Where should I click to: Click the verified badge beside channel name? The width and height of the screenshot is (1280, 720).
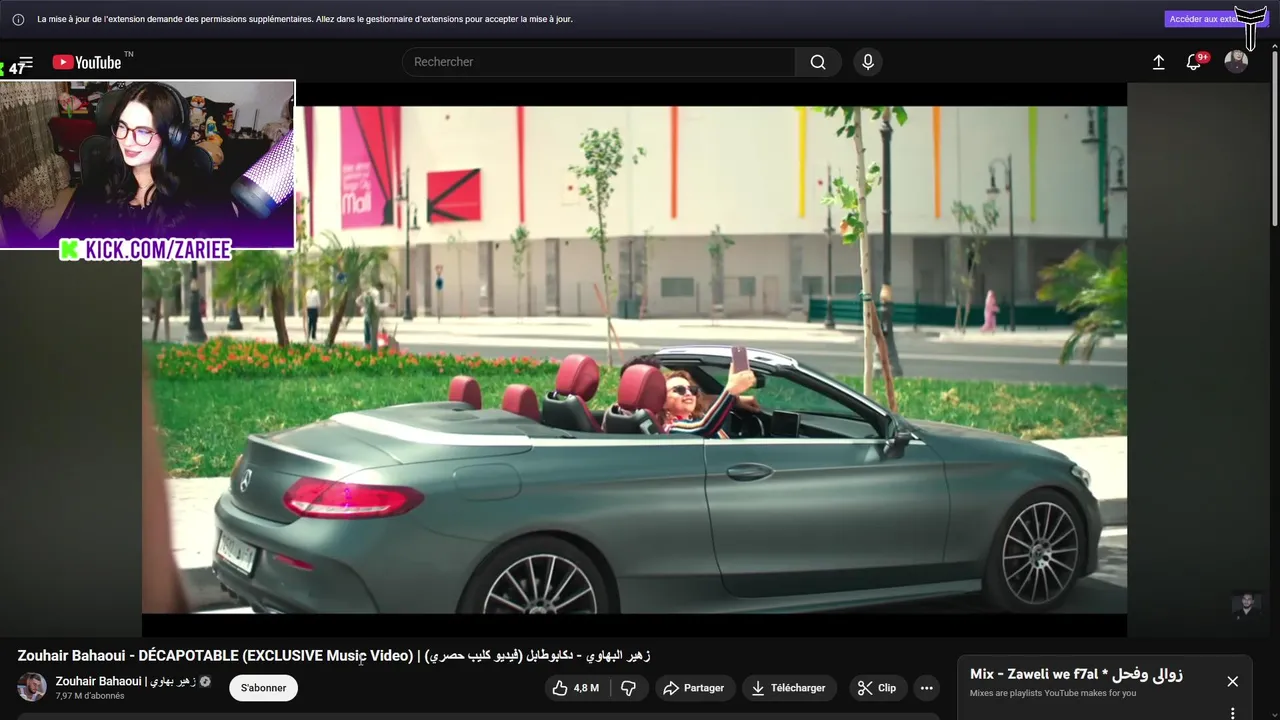[x=206, y=682]
